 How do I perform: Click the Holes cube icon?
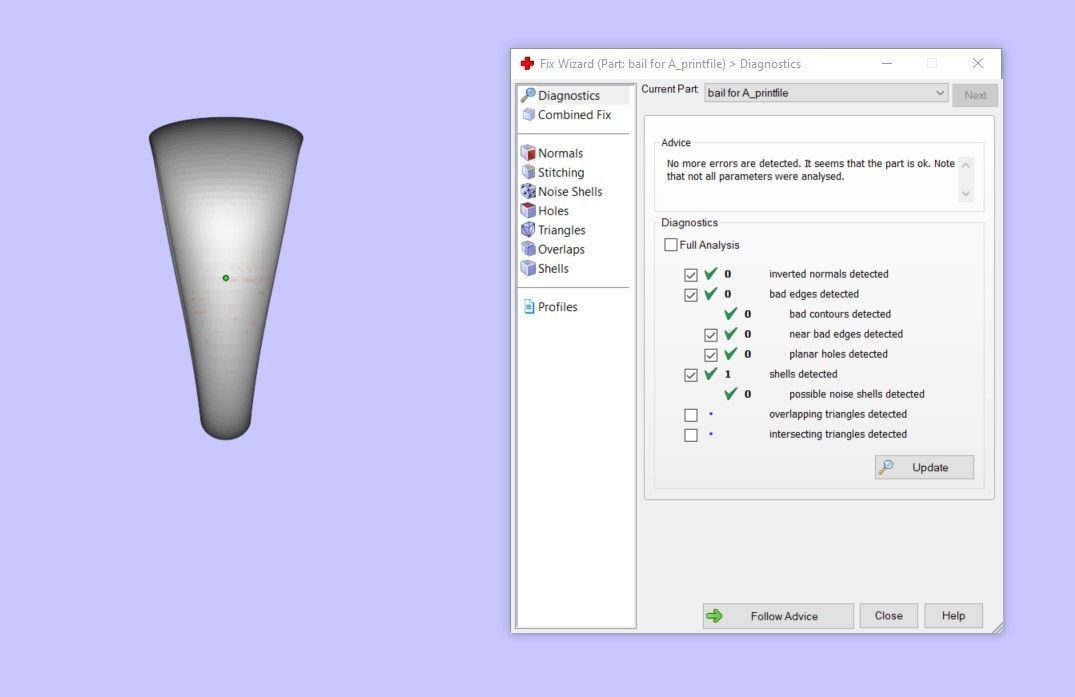528,210
